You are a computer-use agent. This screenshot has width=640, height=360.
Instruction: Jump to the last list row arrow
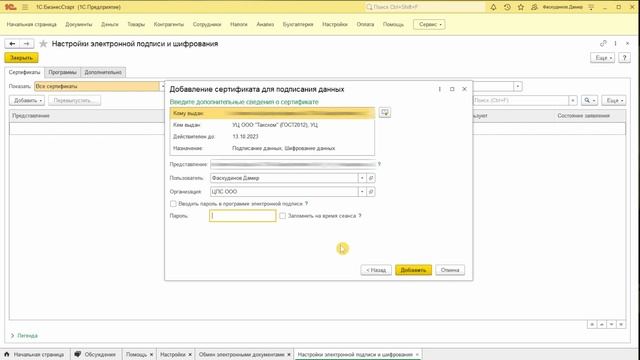pos(621,324)
